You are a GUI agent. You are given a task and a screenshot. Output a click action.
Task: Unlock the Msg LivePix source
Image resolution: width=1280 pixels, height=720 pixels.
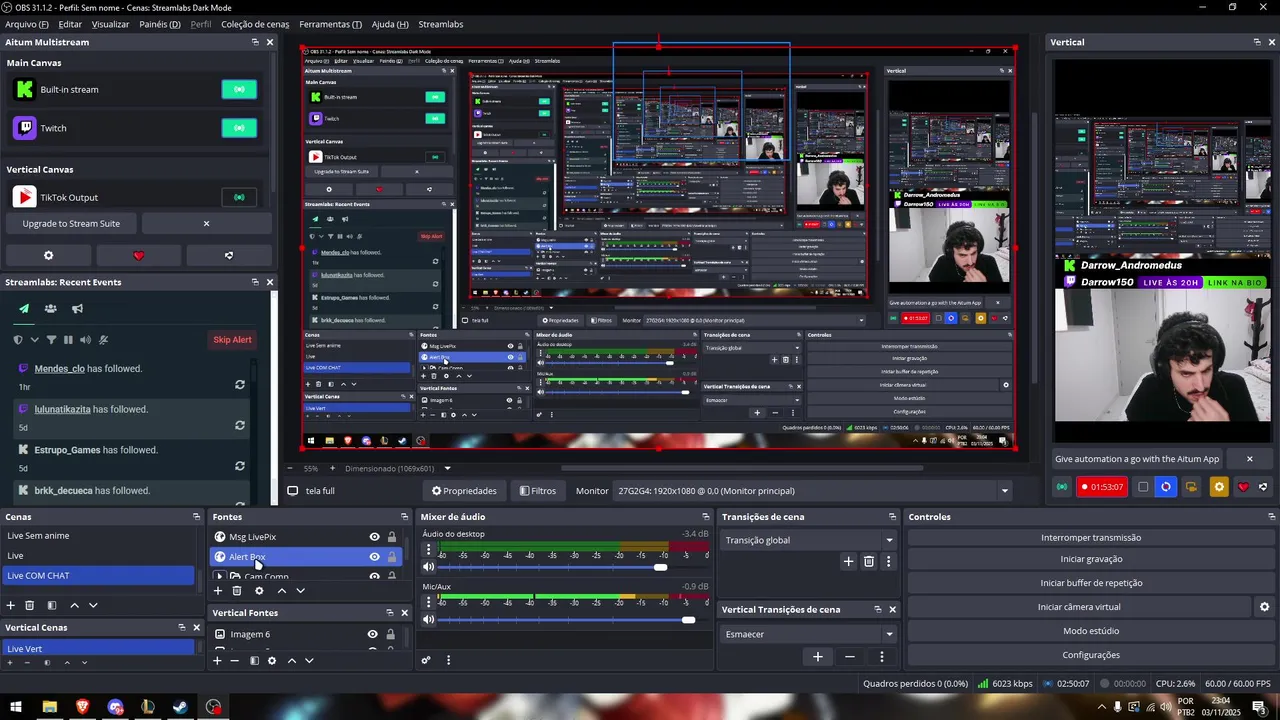coord(392,537)
